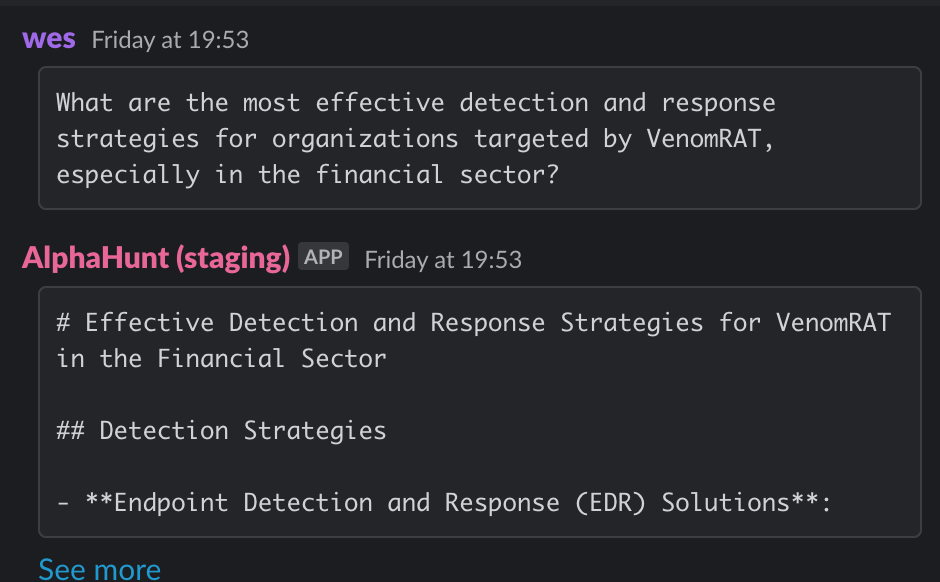Image resolution: width=940 pixels, height=582 pixels.
Task: Open the profile of user wes
Action: tap(49, 40)
